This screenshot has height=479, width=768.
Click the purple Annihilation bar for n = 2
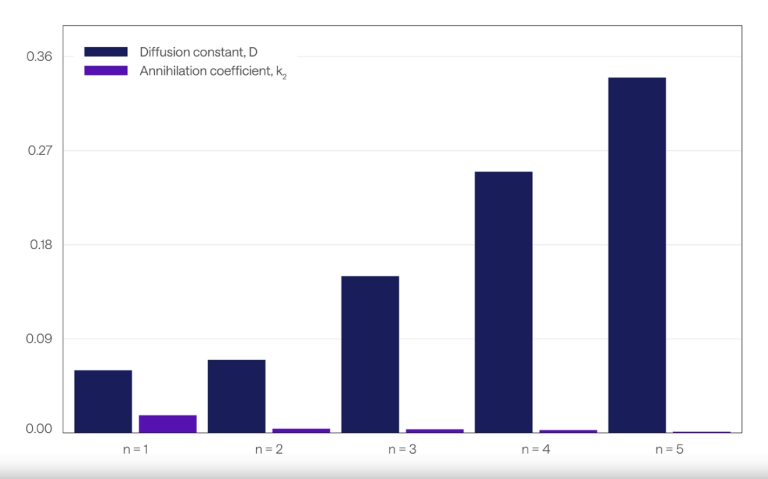[301, 431]
